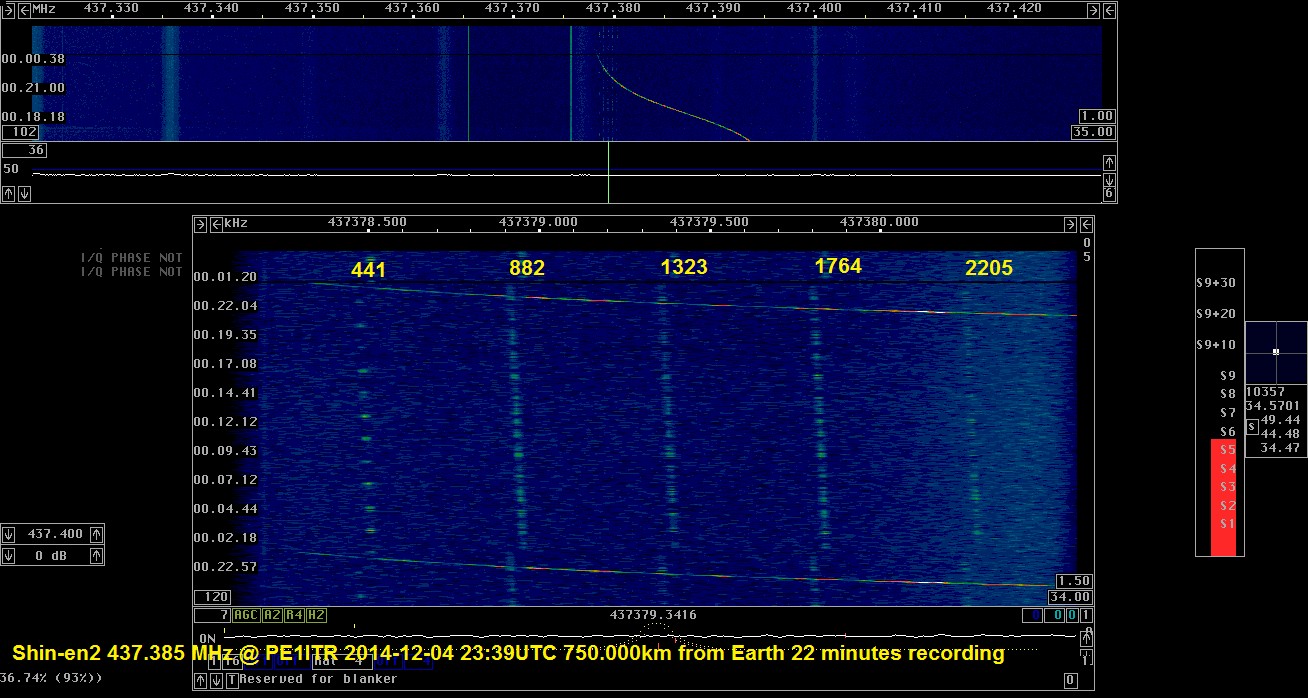The image size is (1308, 698).
Task: Click the H2 button in baseband toolbar
Action: (316, 616)
